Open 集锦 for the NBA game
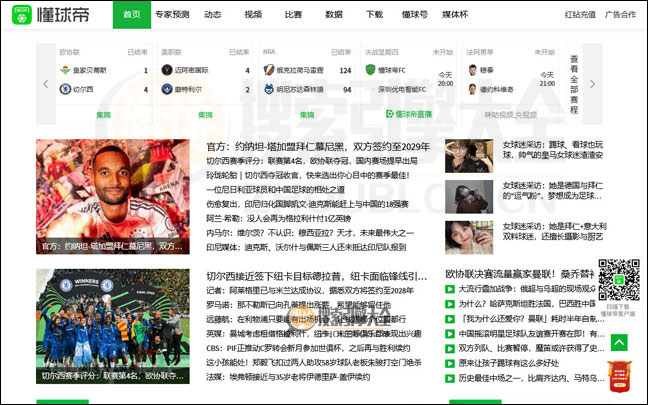648x405 pixels. 307,115
